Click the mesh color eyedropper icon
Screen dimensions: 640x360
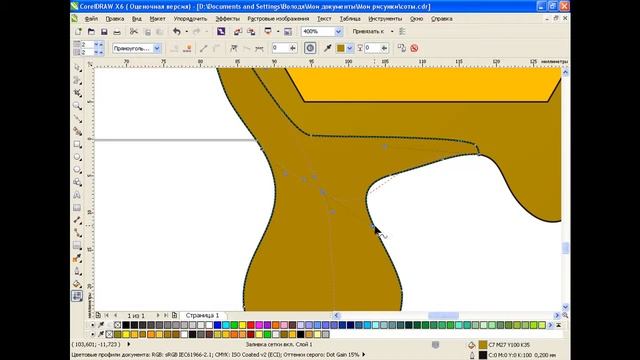point(327,48)
